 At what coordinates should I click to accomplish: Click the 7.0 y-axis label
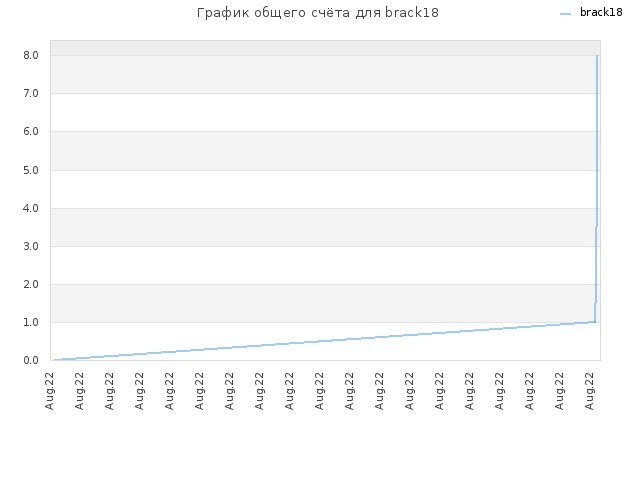click(31, 93)
